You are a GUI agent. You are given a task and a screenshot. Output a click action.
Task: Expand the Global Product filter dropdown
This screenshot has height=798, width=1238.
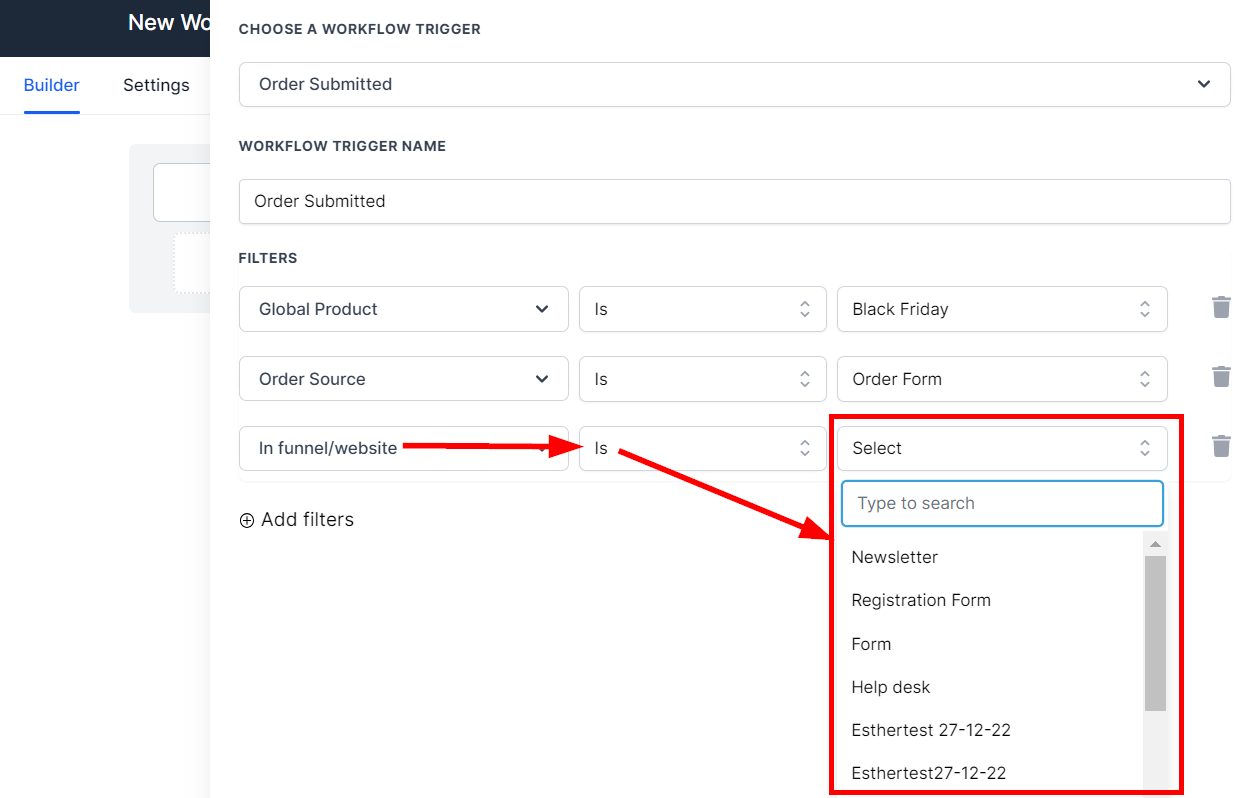(x=403, y=309)
